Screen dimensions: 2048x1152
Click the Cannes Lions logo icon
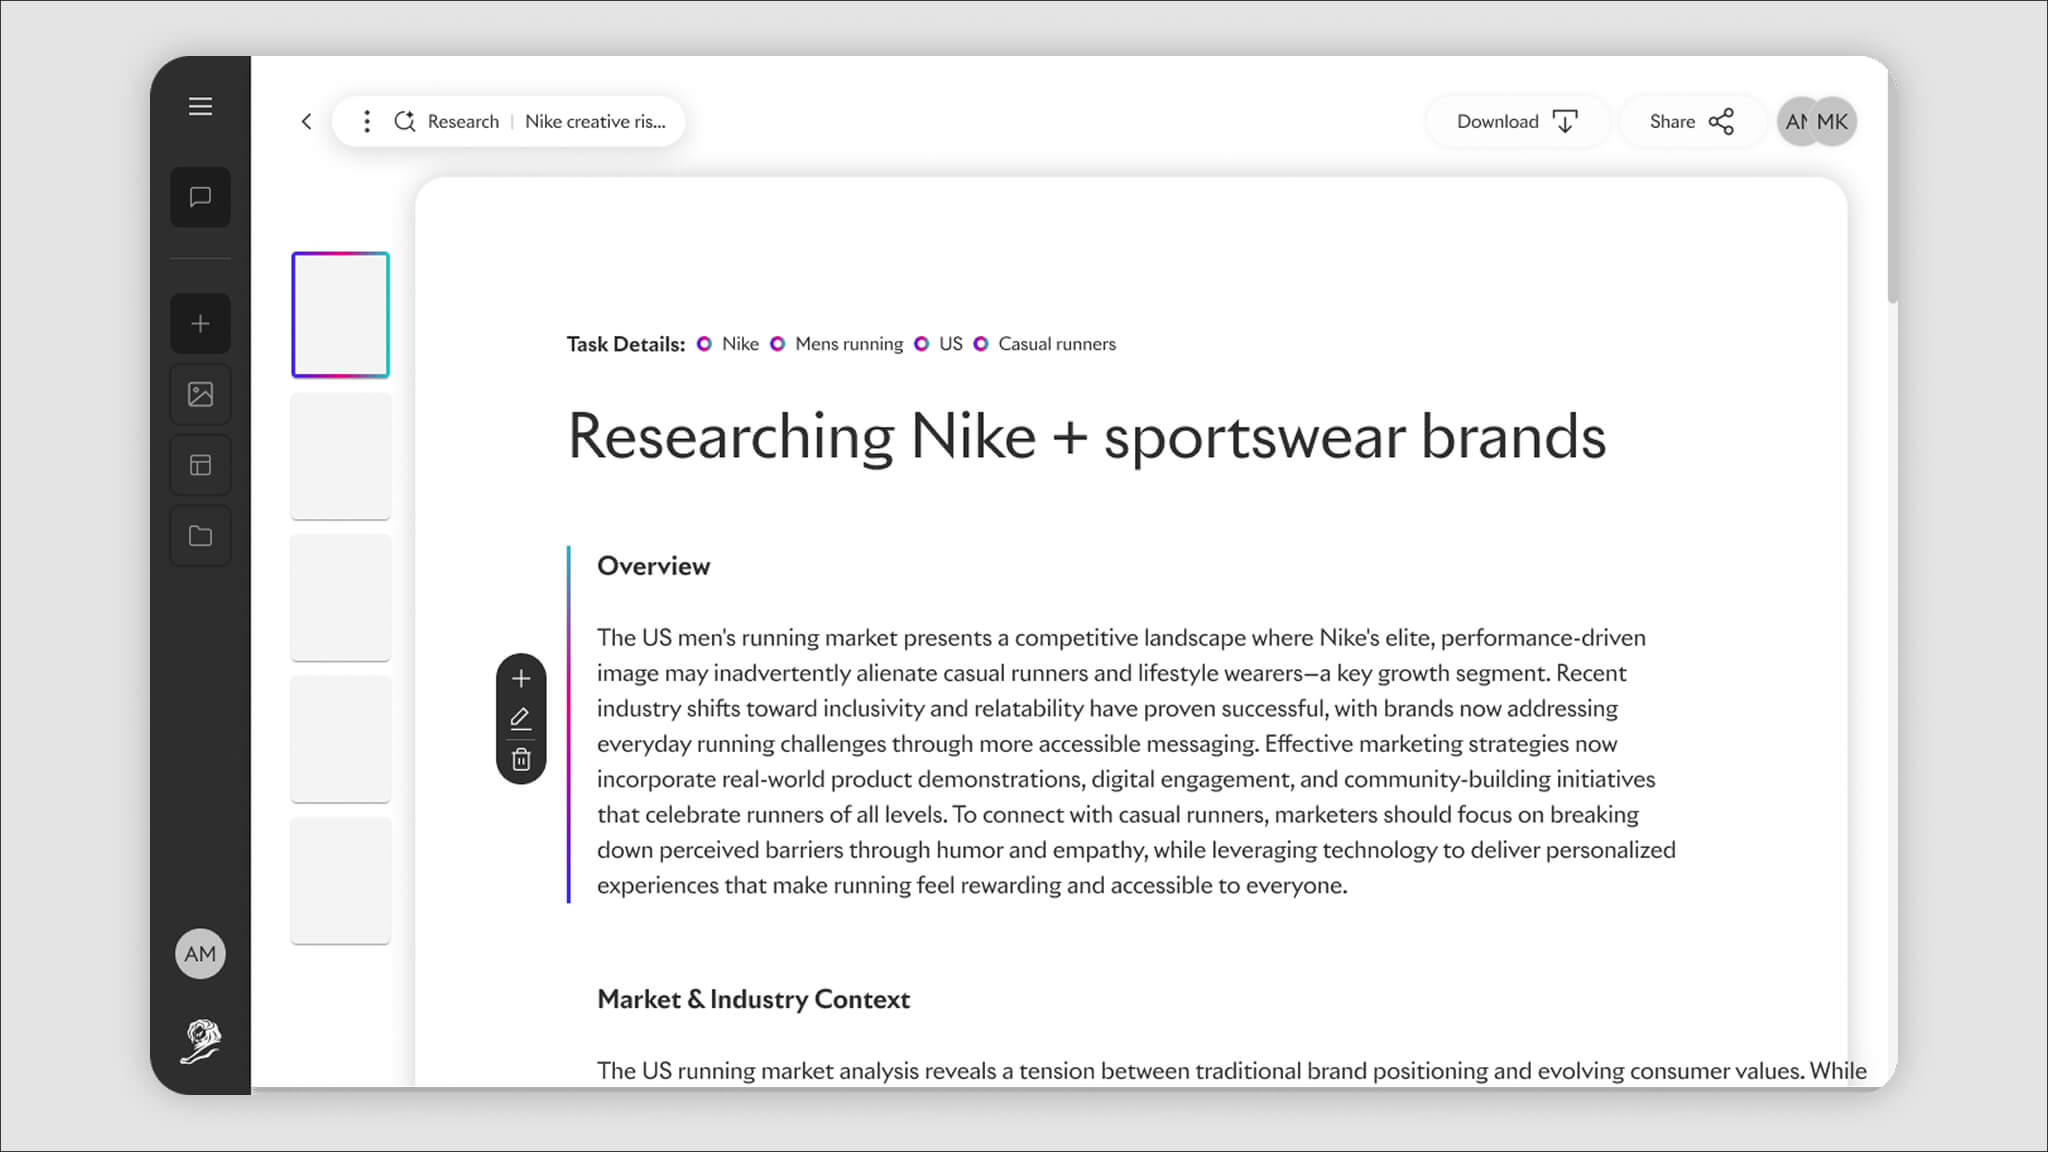click(x=200, y=1042)
